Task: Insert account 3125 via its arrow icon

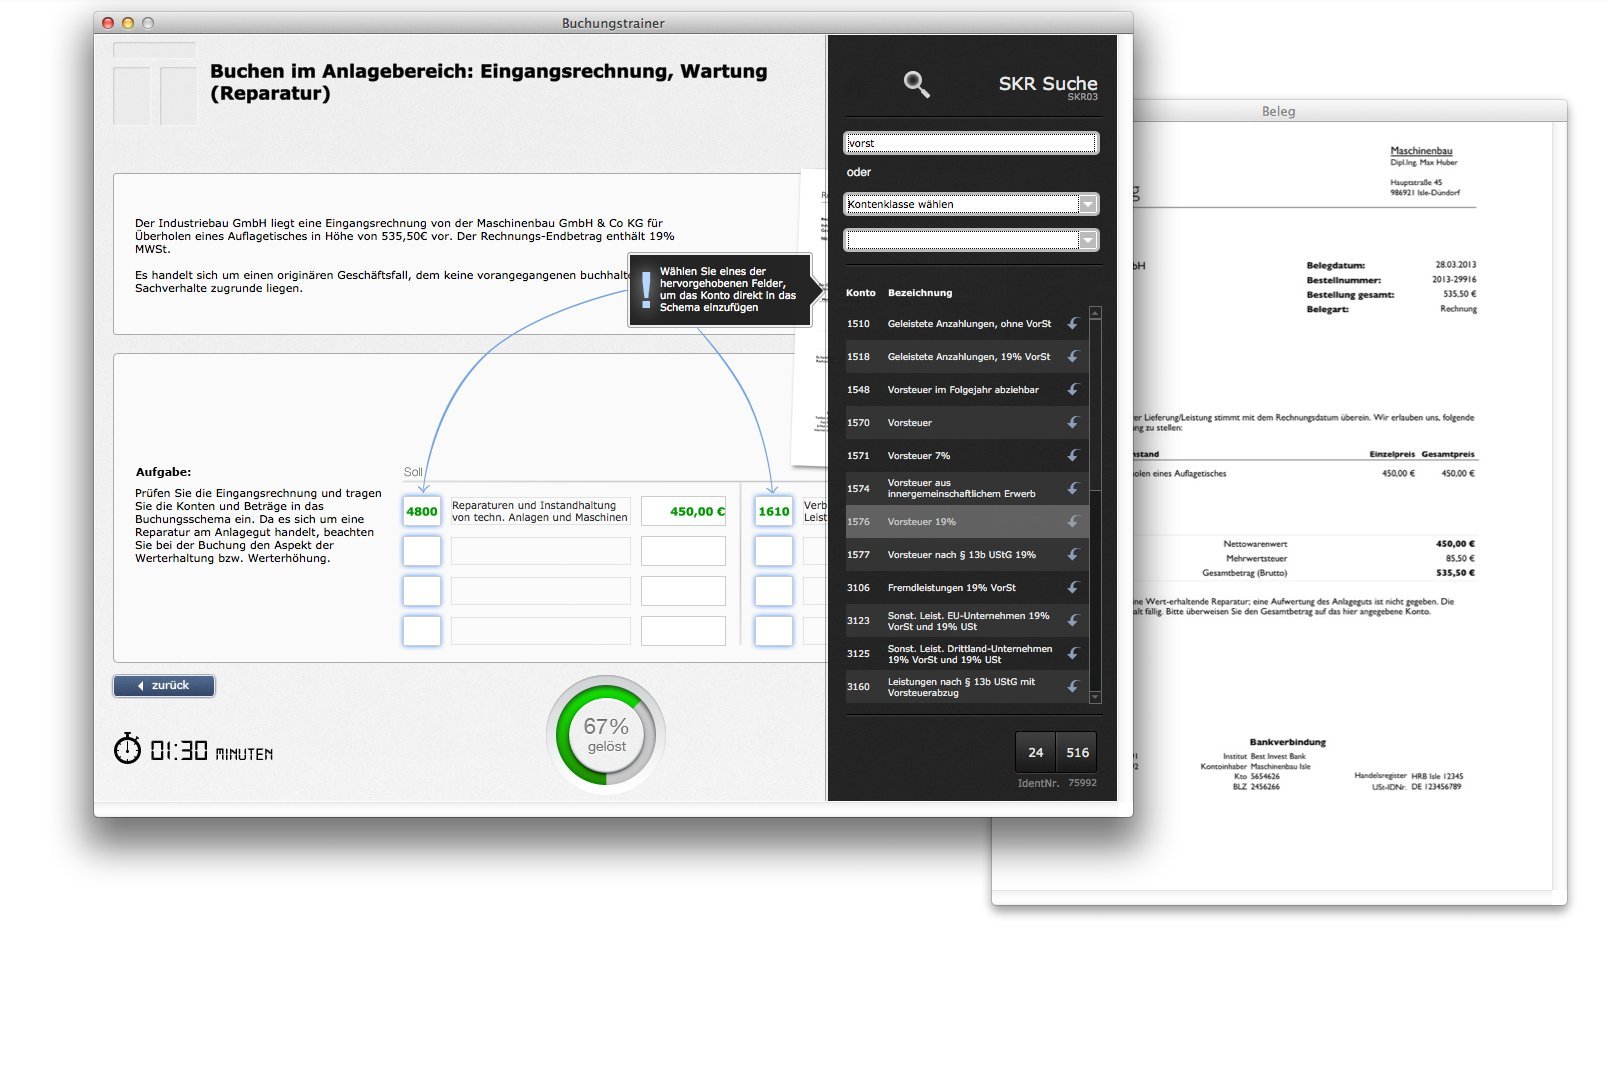Action: [x=1073, y=653]
